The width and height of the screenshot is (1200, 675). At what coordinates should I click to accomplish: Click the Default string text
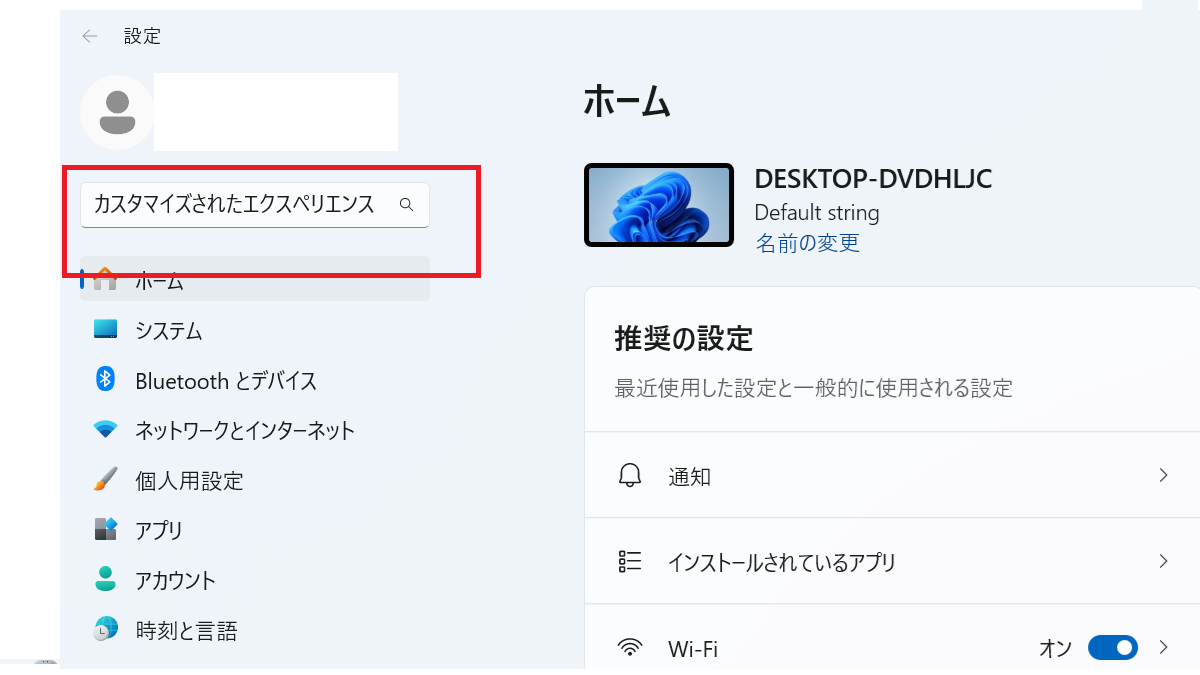coord(817,212)
